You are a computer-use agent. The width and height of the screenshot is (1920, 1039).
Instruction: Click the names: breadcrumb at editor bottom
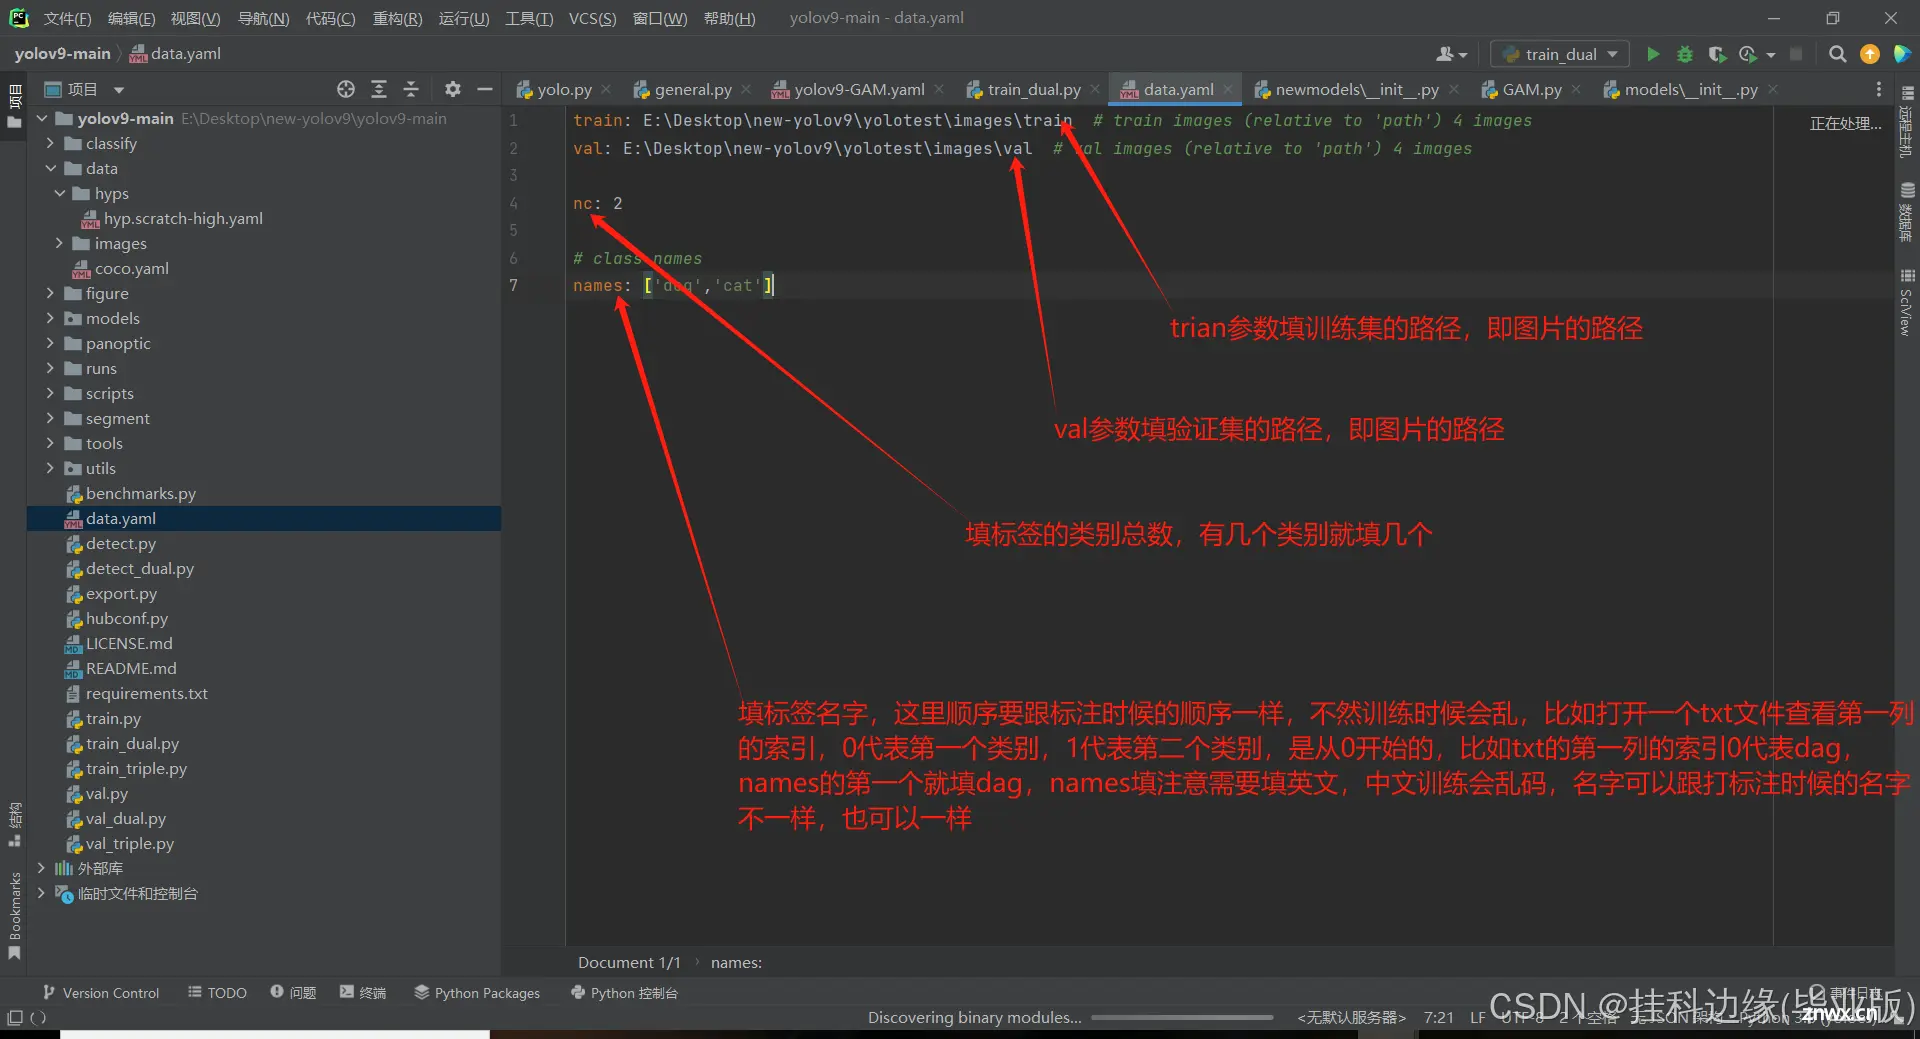[x=736, y=962]
